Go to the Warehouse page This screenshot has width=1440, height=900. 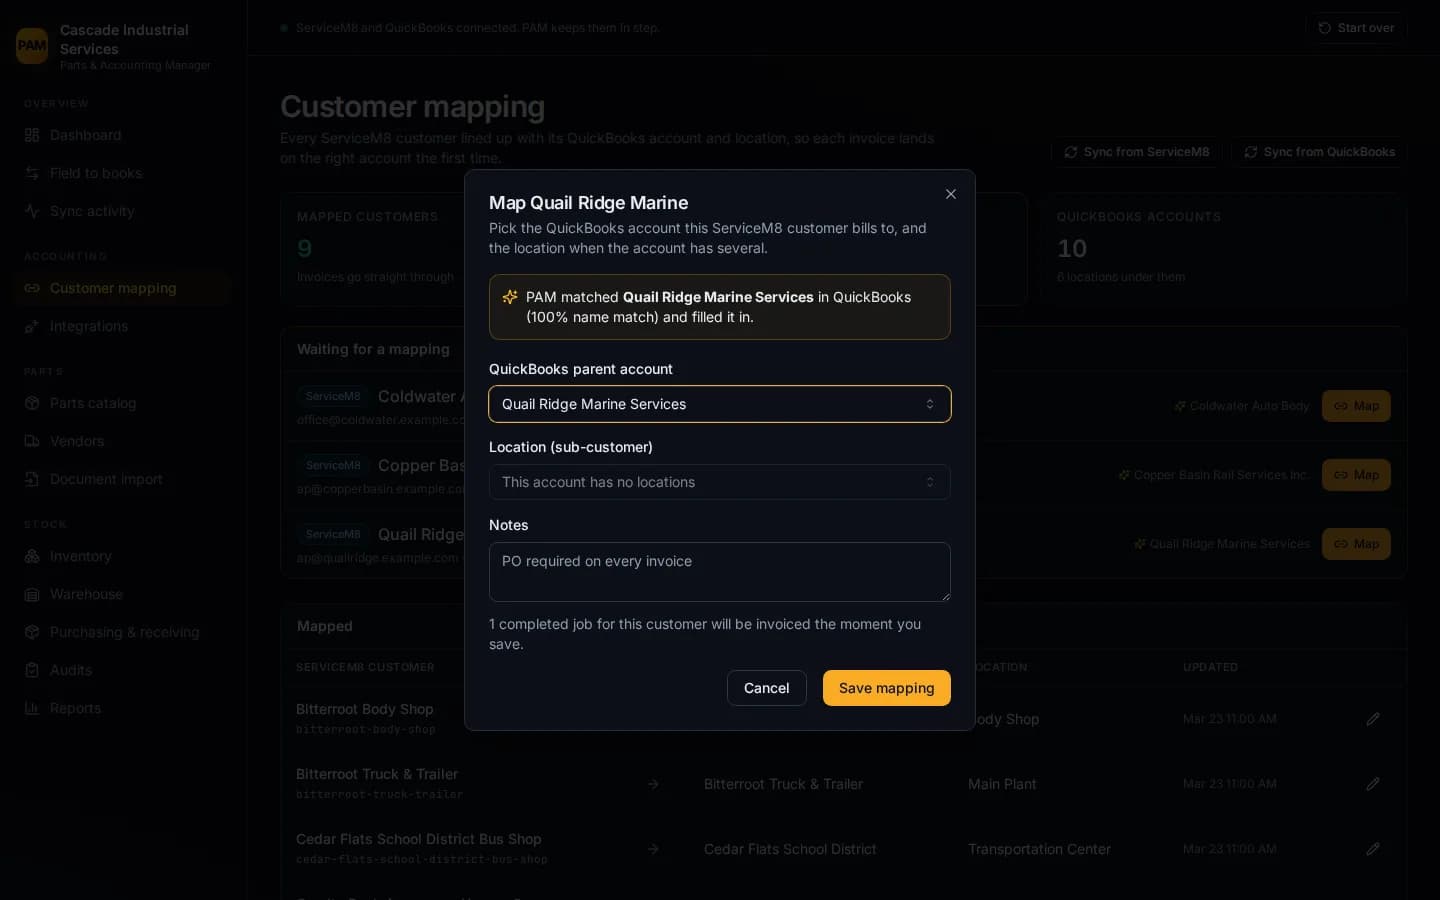pos(123,594)
